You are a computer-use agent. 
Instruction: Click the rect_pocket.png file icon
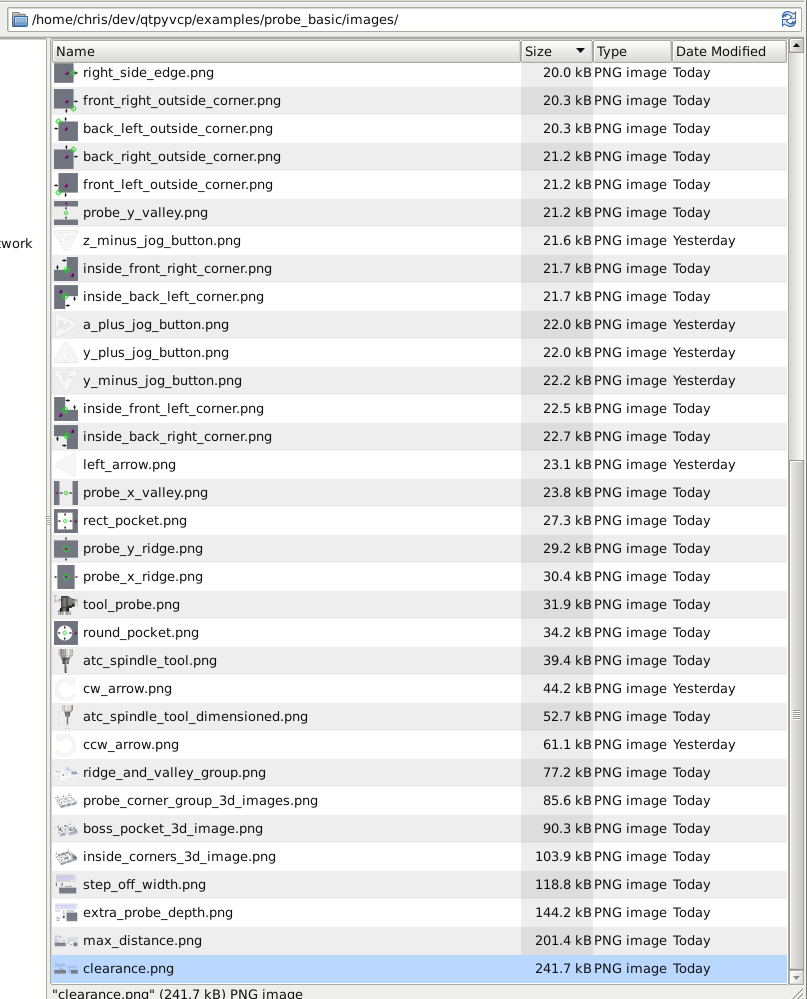(x=66, y=521)
